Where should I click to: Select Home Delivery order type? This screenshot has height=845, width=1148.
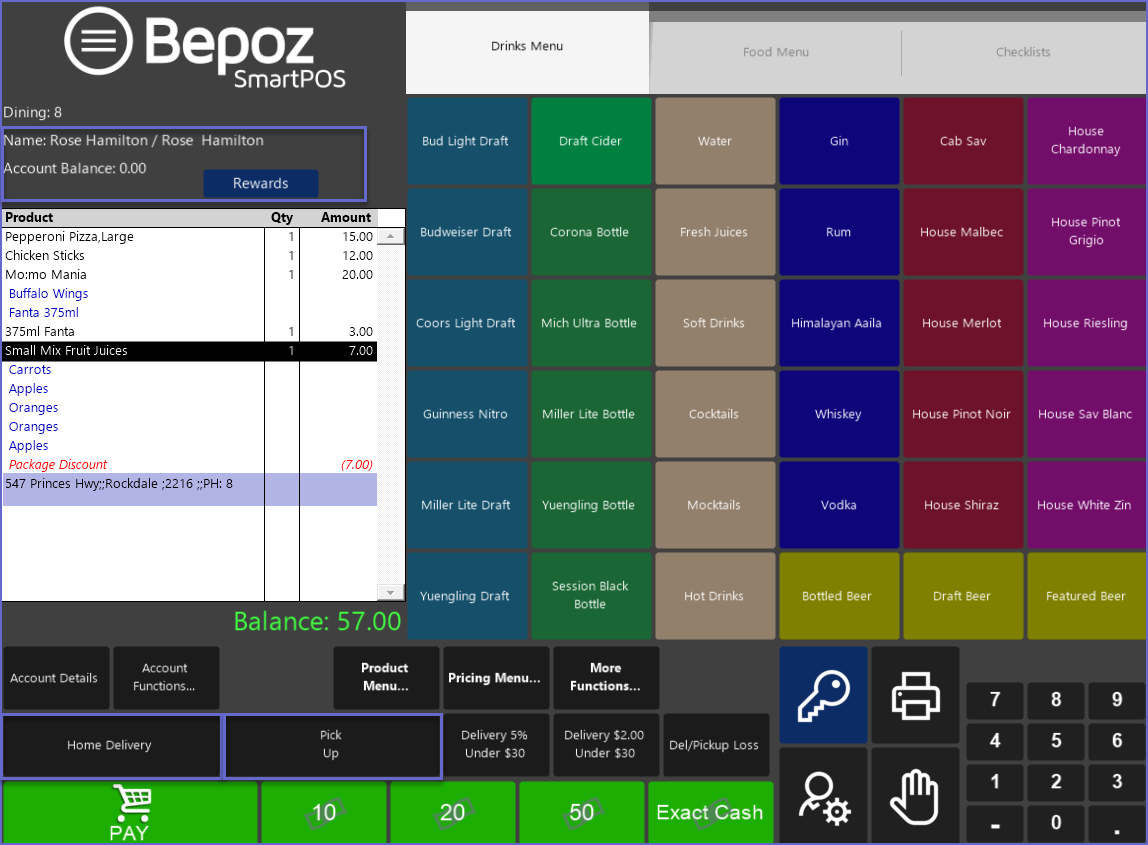[x=111, y=745]
